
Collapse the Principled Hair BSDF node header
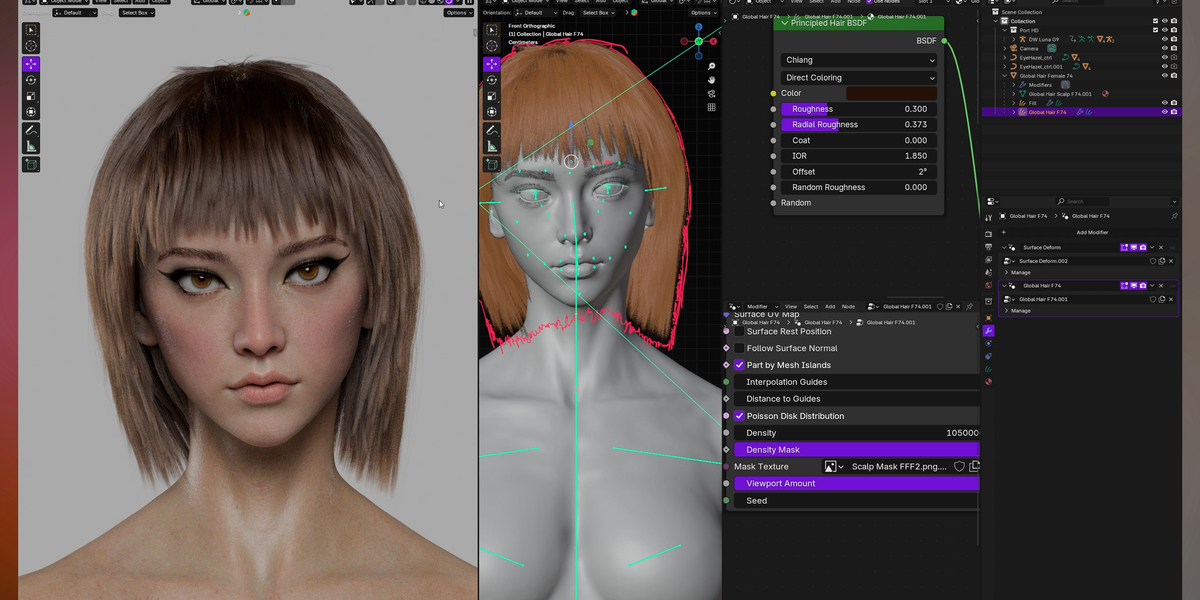(x=786, y=23)
